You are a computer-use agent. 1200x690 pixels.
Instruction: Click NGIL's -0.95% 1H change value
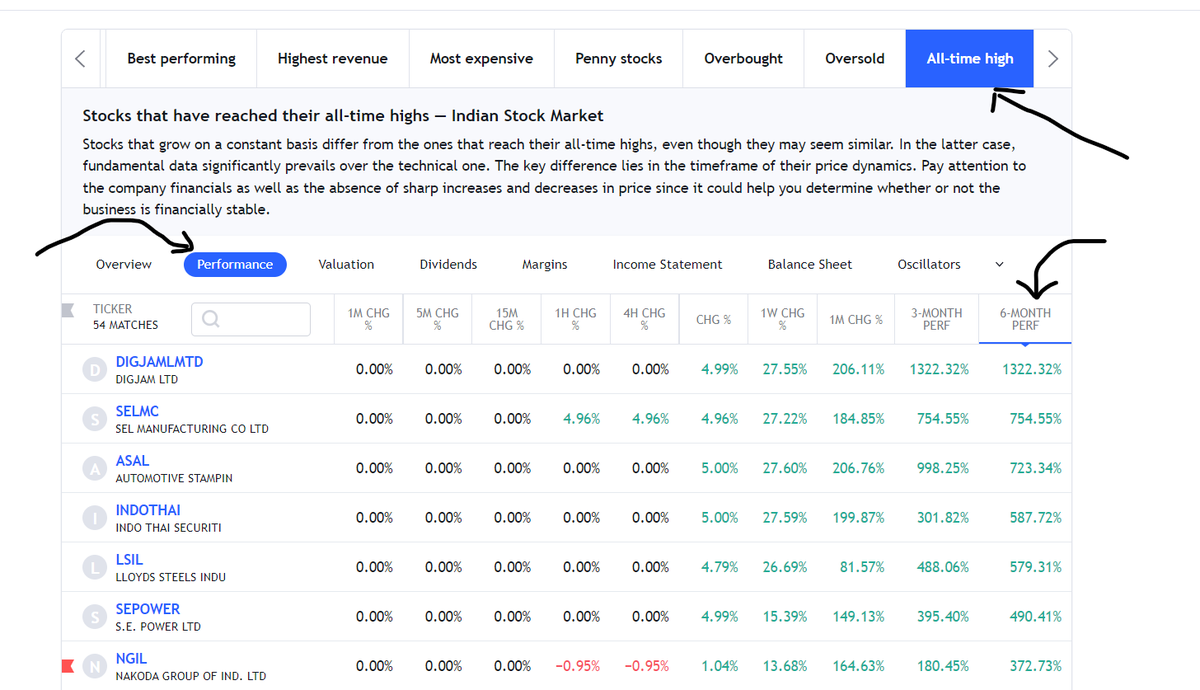578,666
